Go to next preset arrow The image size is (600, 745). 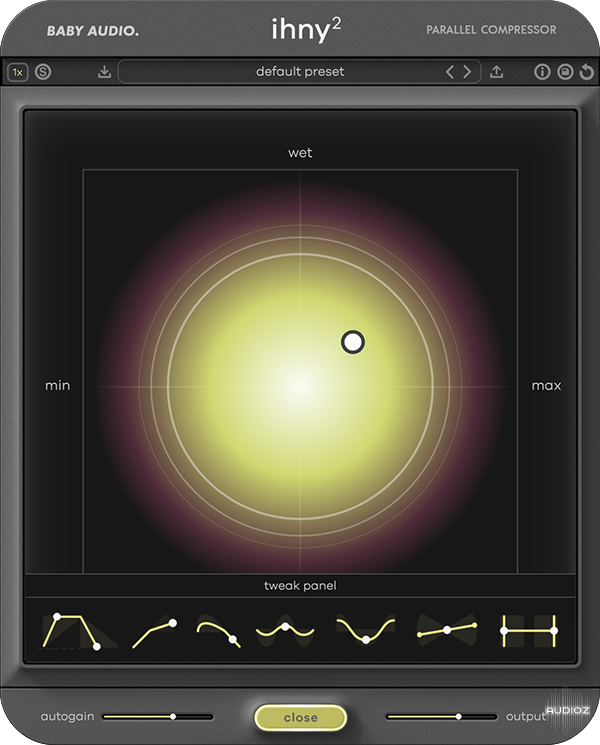pyautogui.click(x=467, y=72)
